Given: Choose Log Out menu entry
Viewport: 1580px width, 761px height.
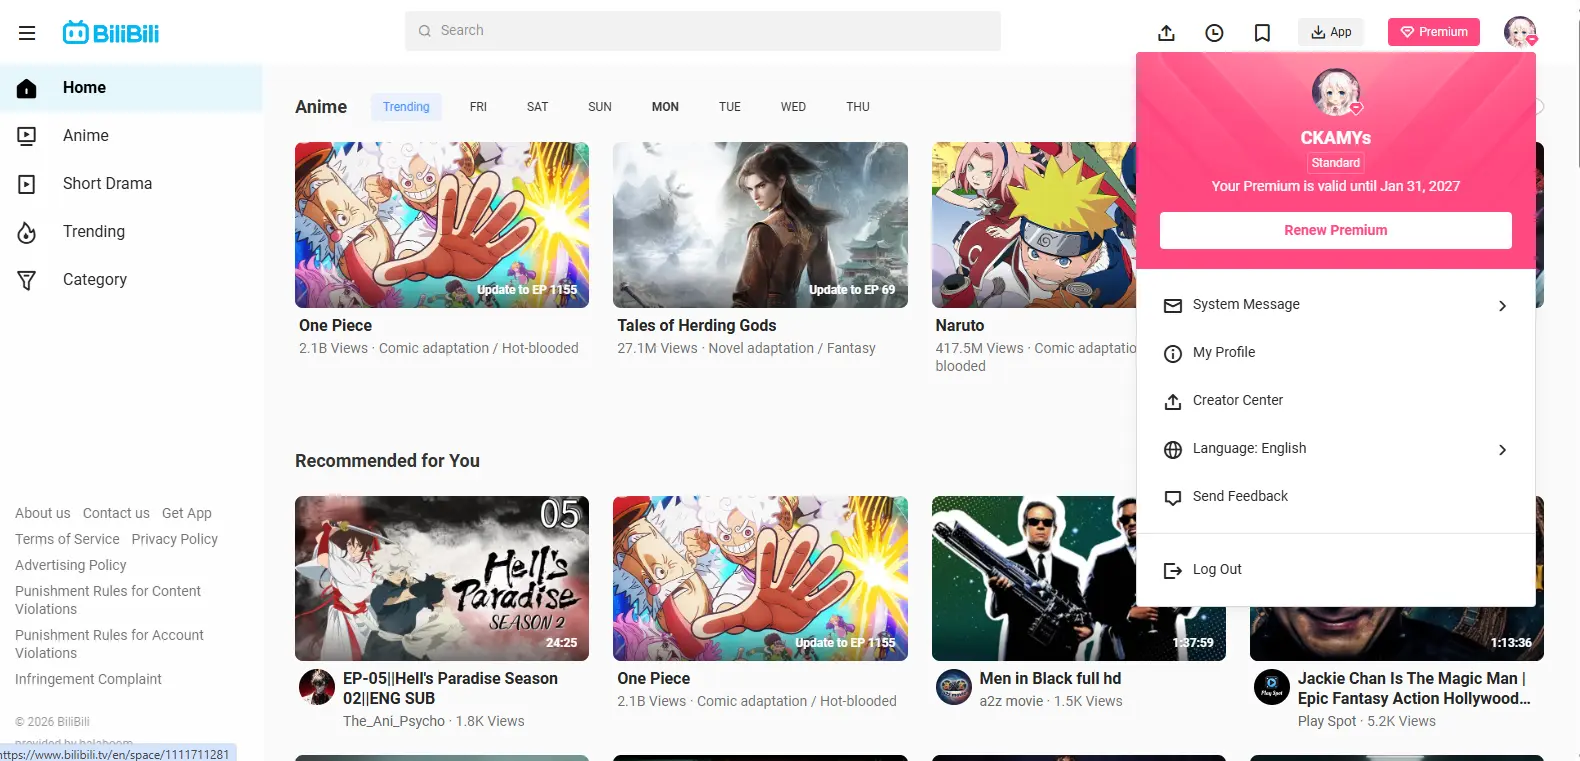Looking at the screenshot, I should [1336, 570].
